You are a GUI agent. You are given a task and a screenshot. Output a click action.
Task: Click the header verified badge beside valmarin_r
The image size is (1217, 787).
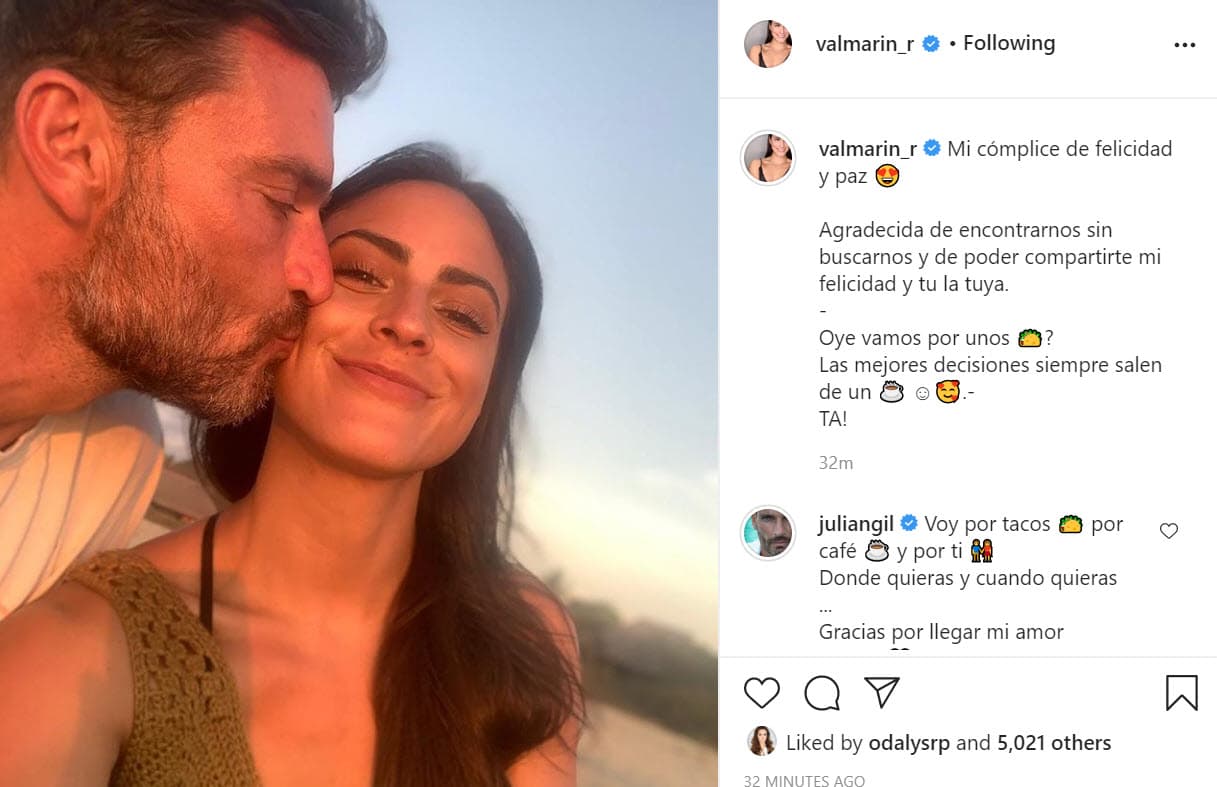(x=931, y=44)
